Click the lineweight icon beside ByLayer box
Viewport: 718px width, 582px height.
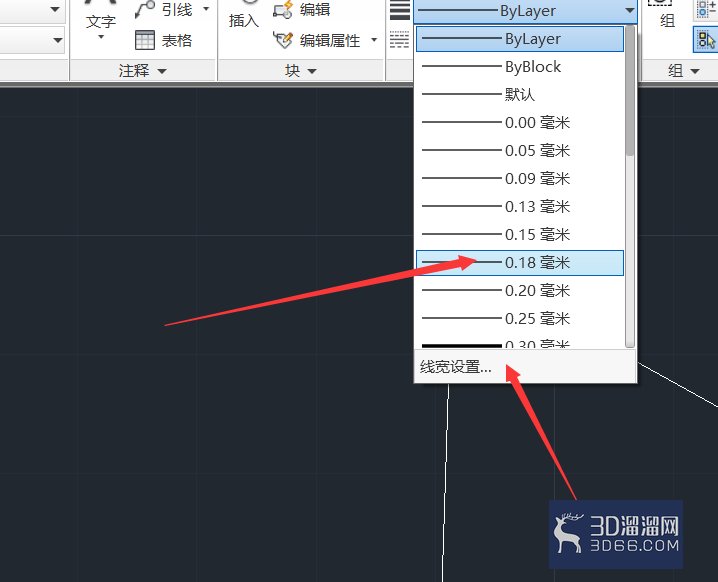[x=400, y=10]
